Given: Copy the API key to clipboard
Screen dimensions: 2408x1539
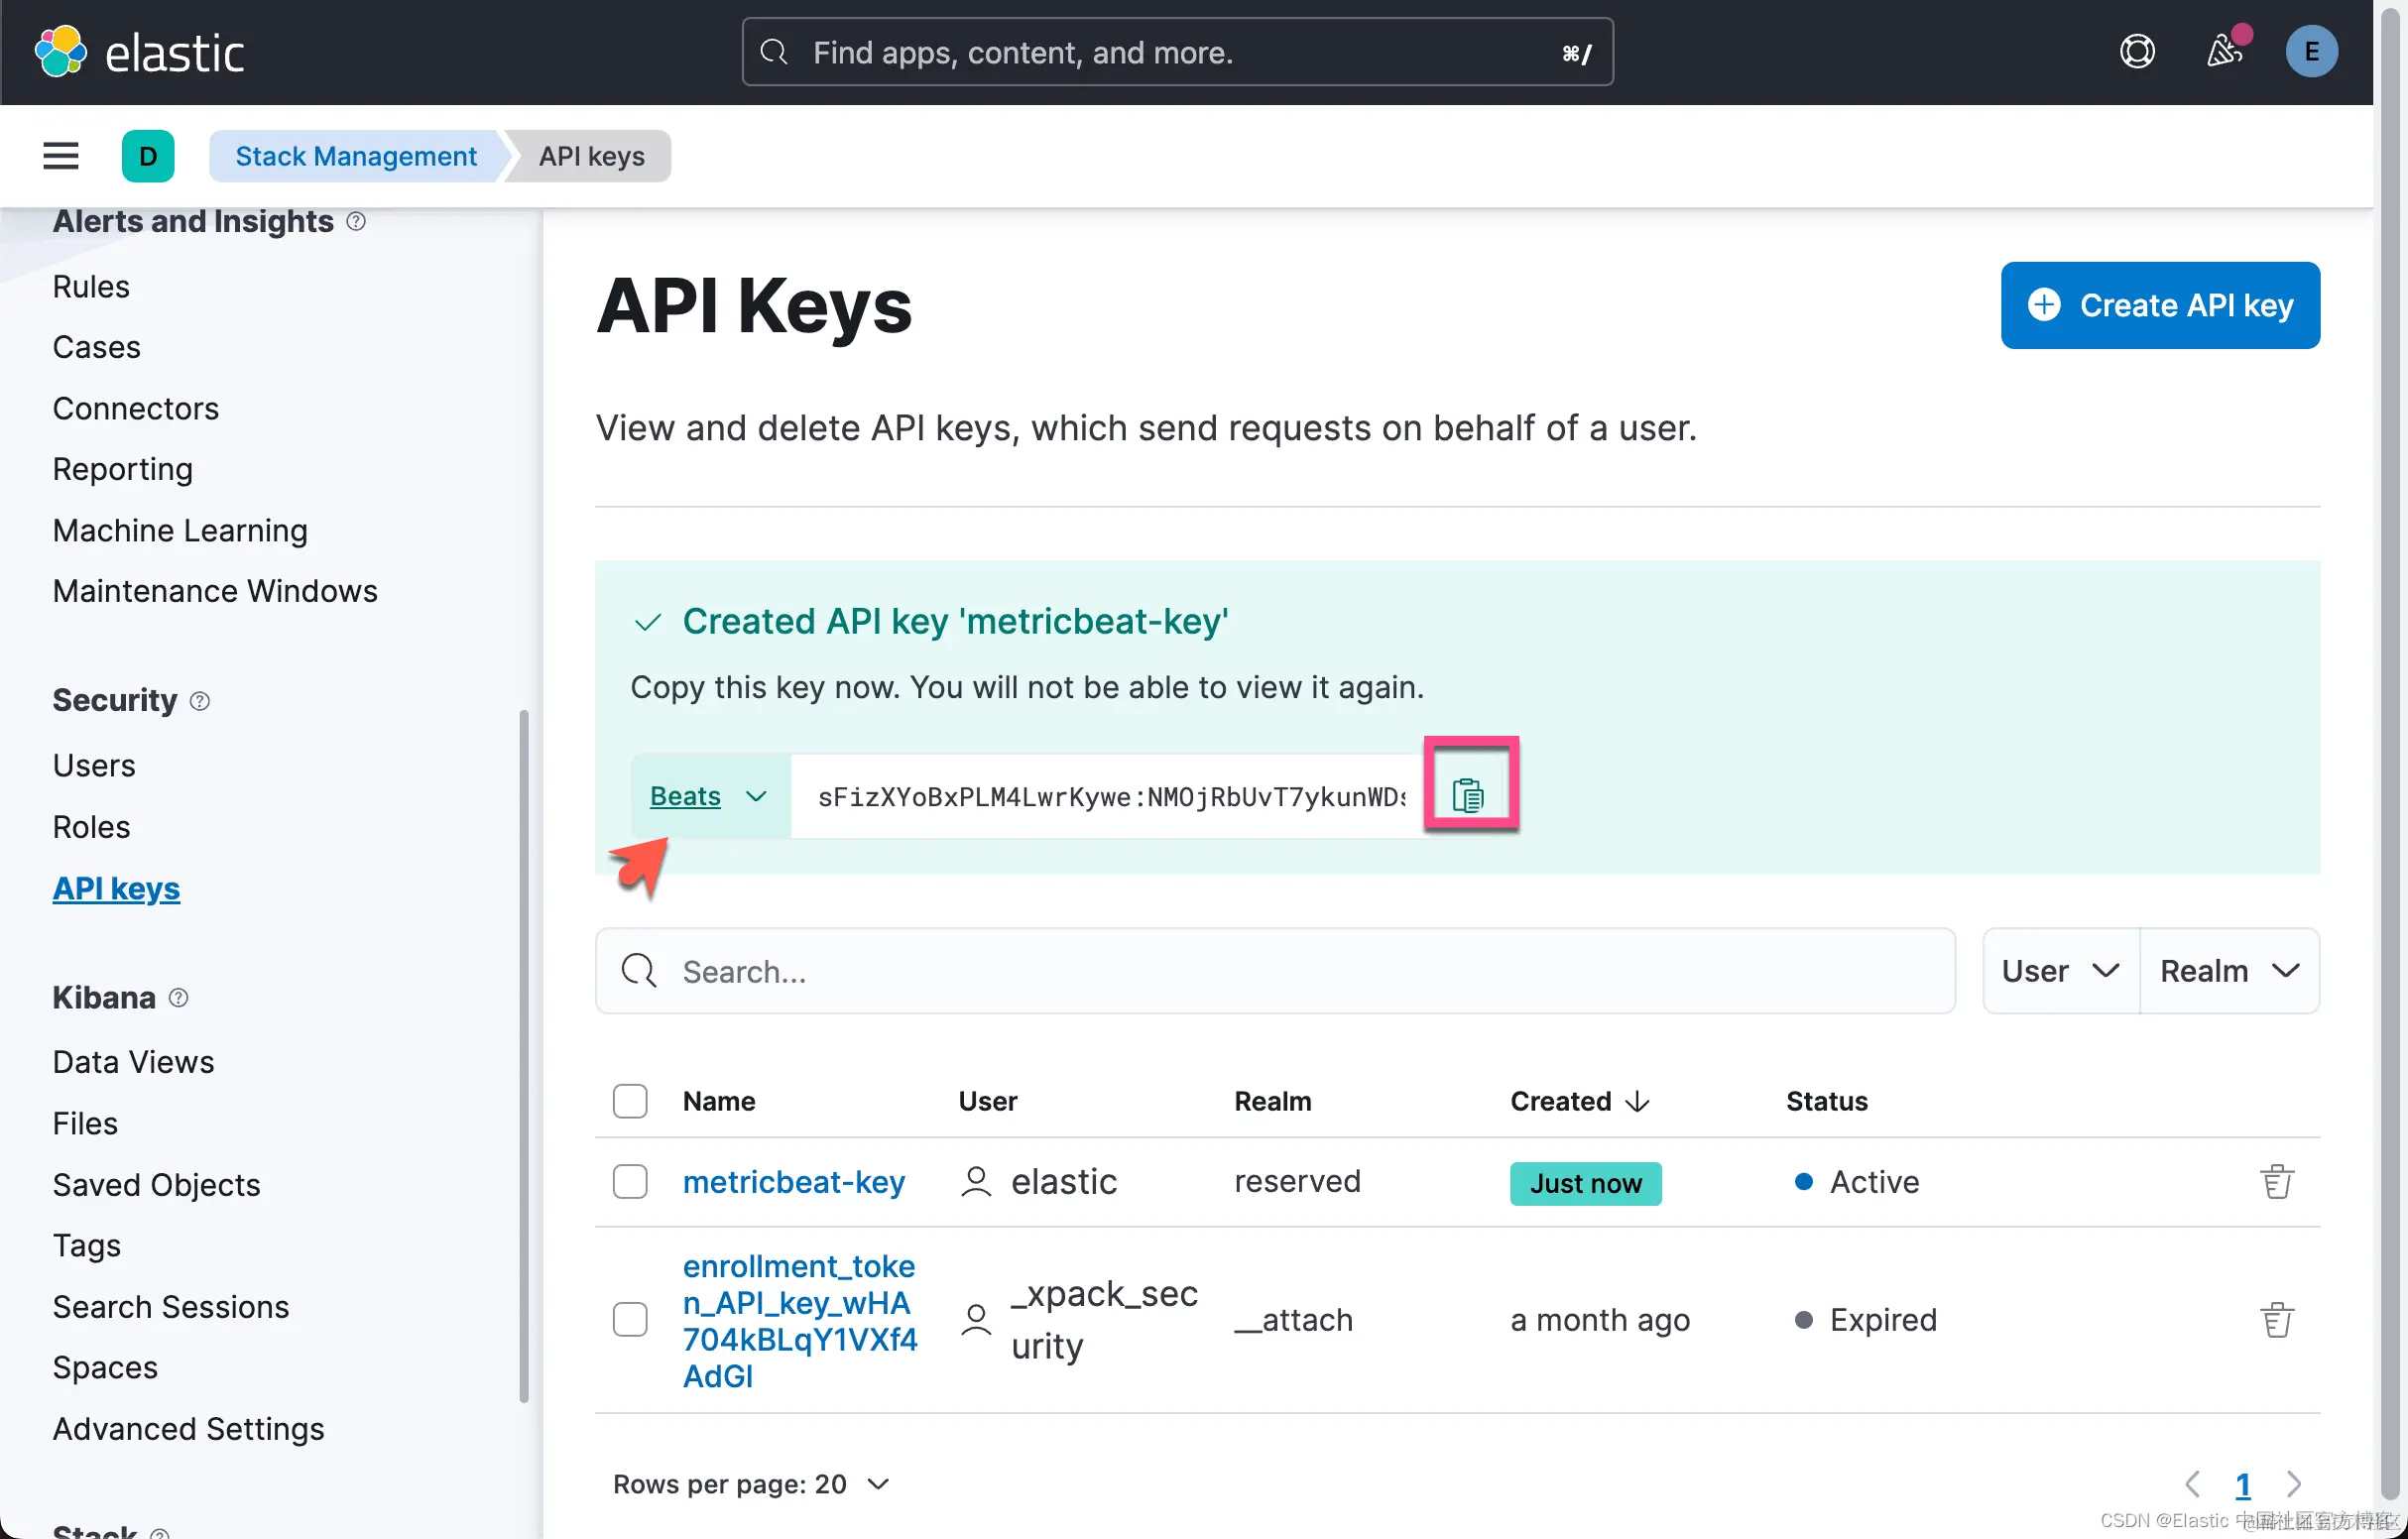Looking at the screenshot, I should pyautogui.click(x=1467, y=795).
